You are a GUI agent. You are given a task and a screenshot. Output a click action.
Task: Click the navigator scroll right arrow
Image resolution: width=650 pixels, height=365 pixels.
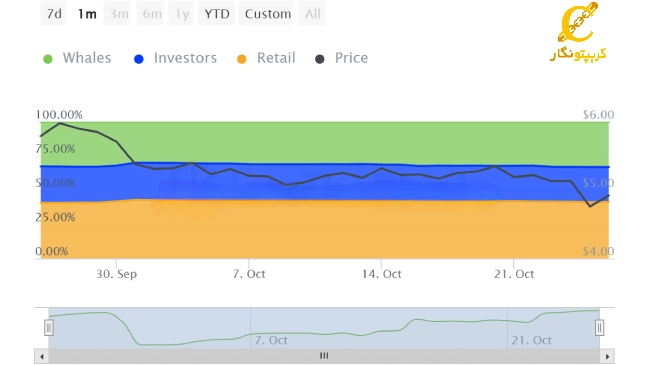607,356
